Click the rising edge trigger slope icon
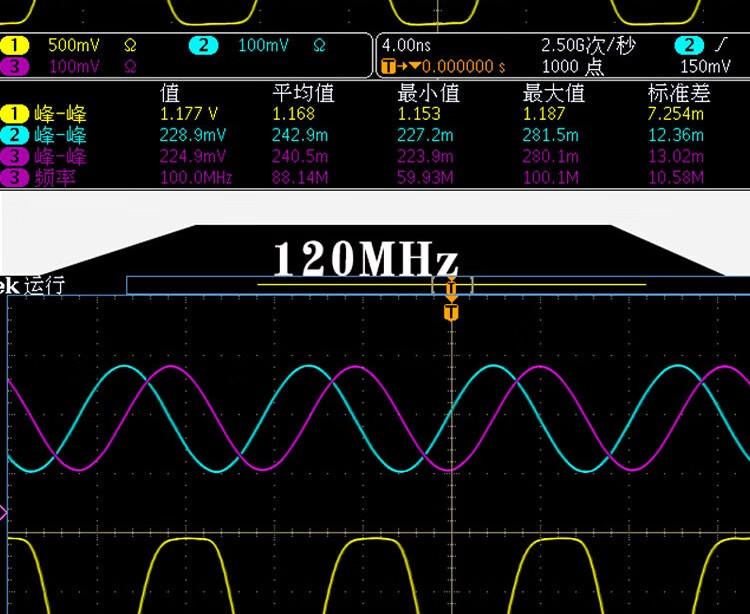The image size is (750, 614). point(720,45)
